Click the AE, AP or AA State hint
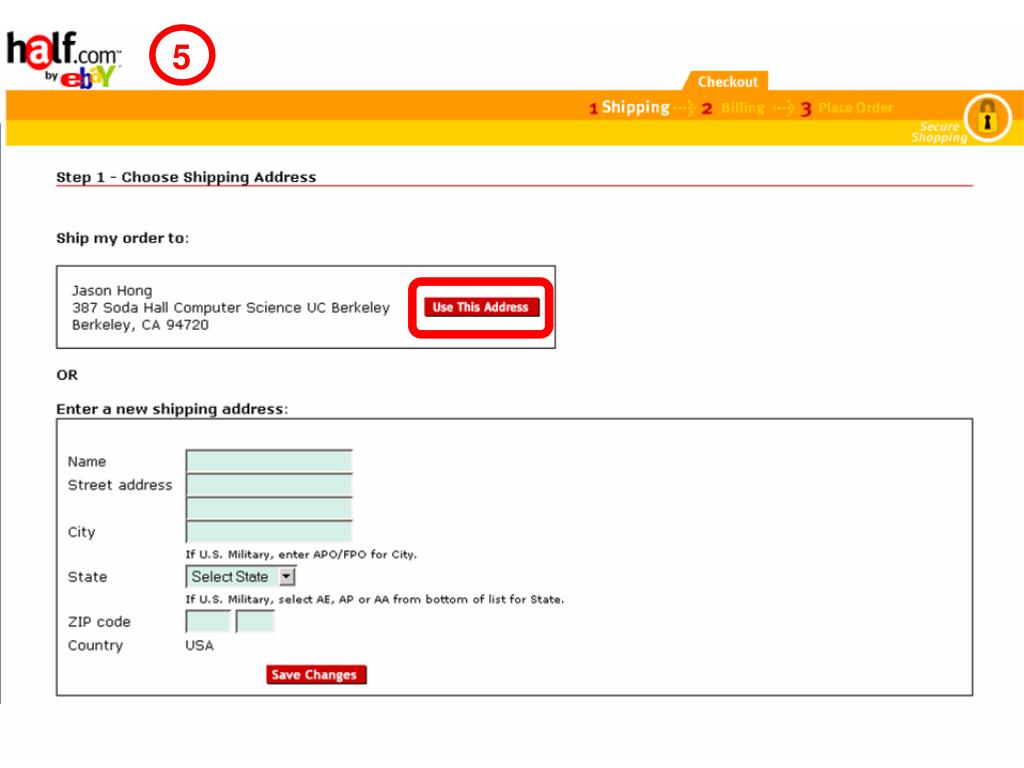 pos(375,600)
